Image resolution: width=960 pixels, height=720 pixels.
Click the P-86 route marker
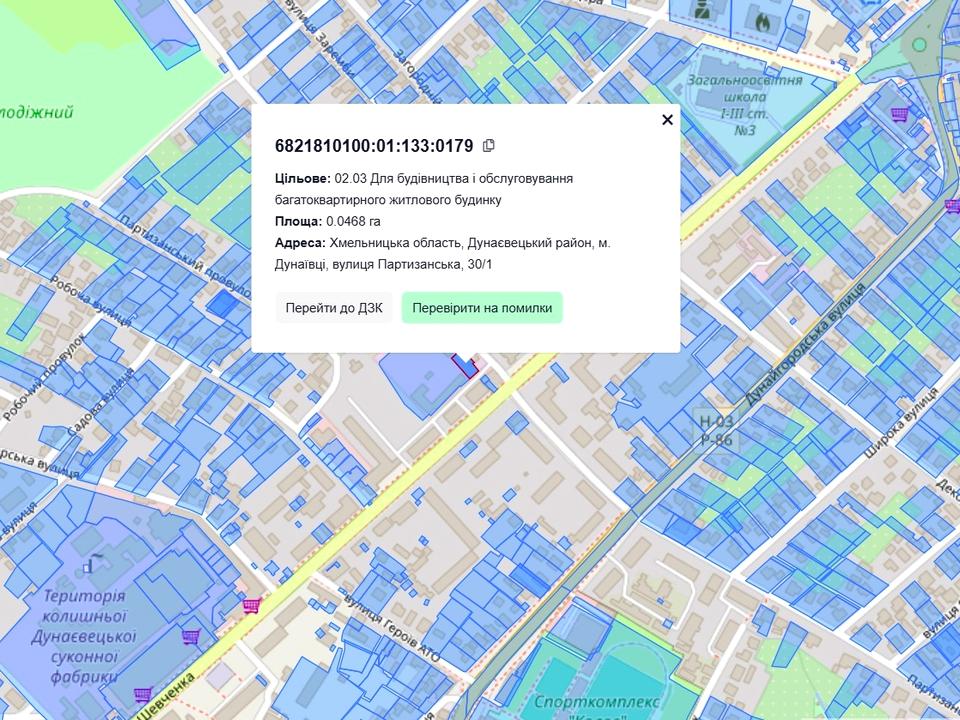tap(716, 440)
